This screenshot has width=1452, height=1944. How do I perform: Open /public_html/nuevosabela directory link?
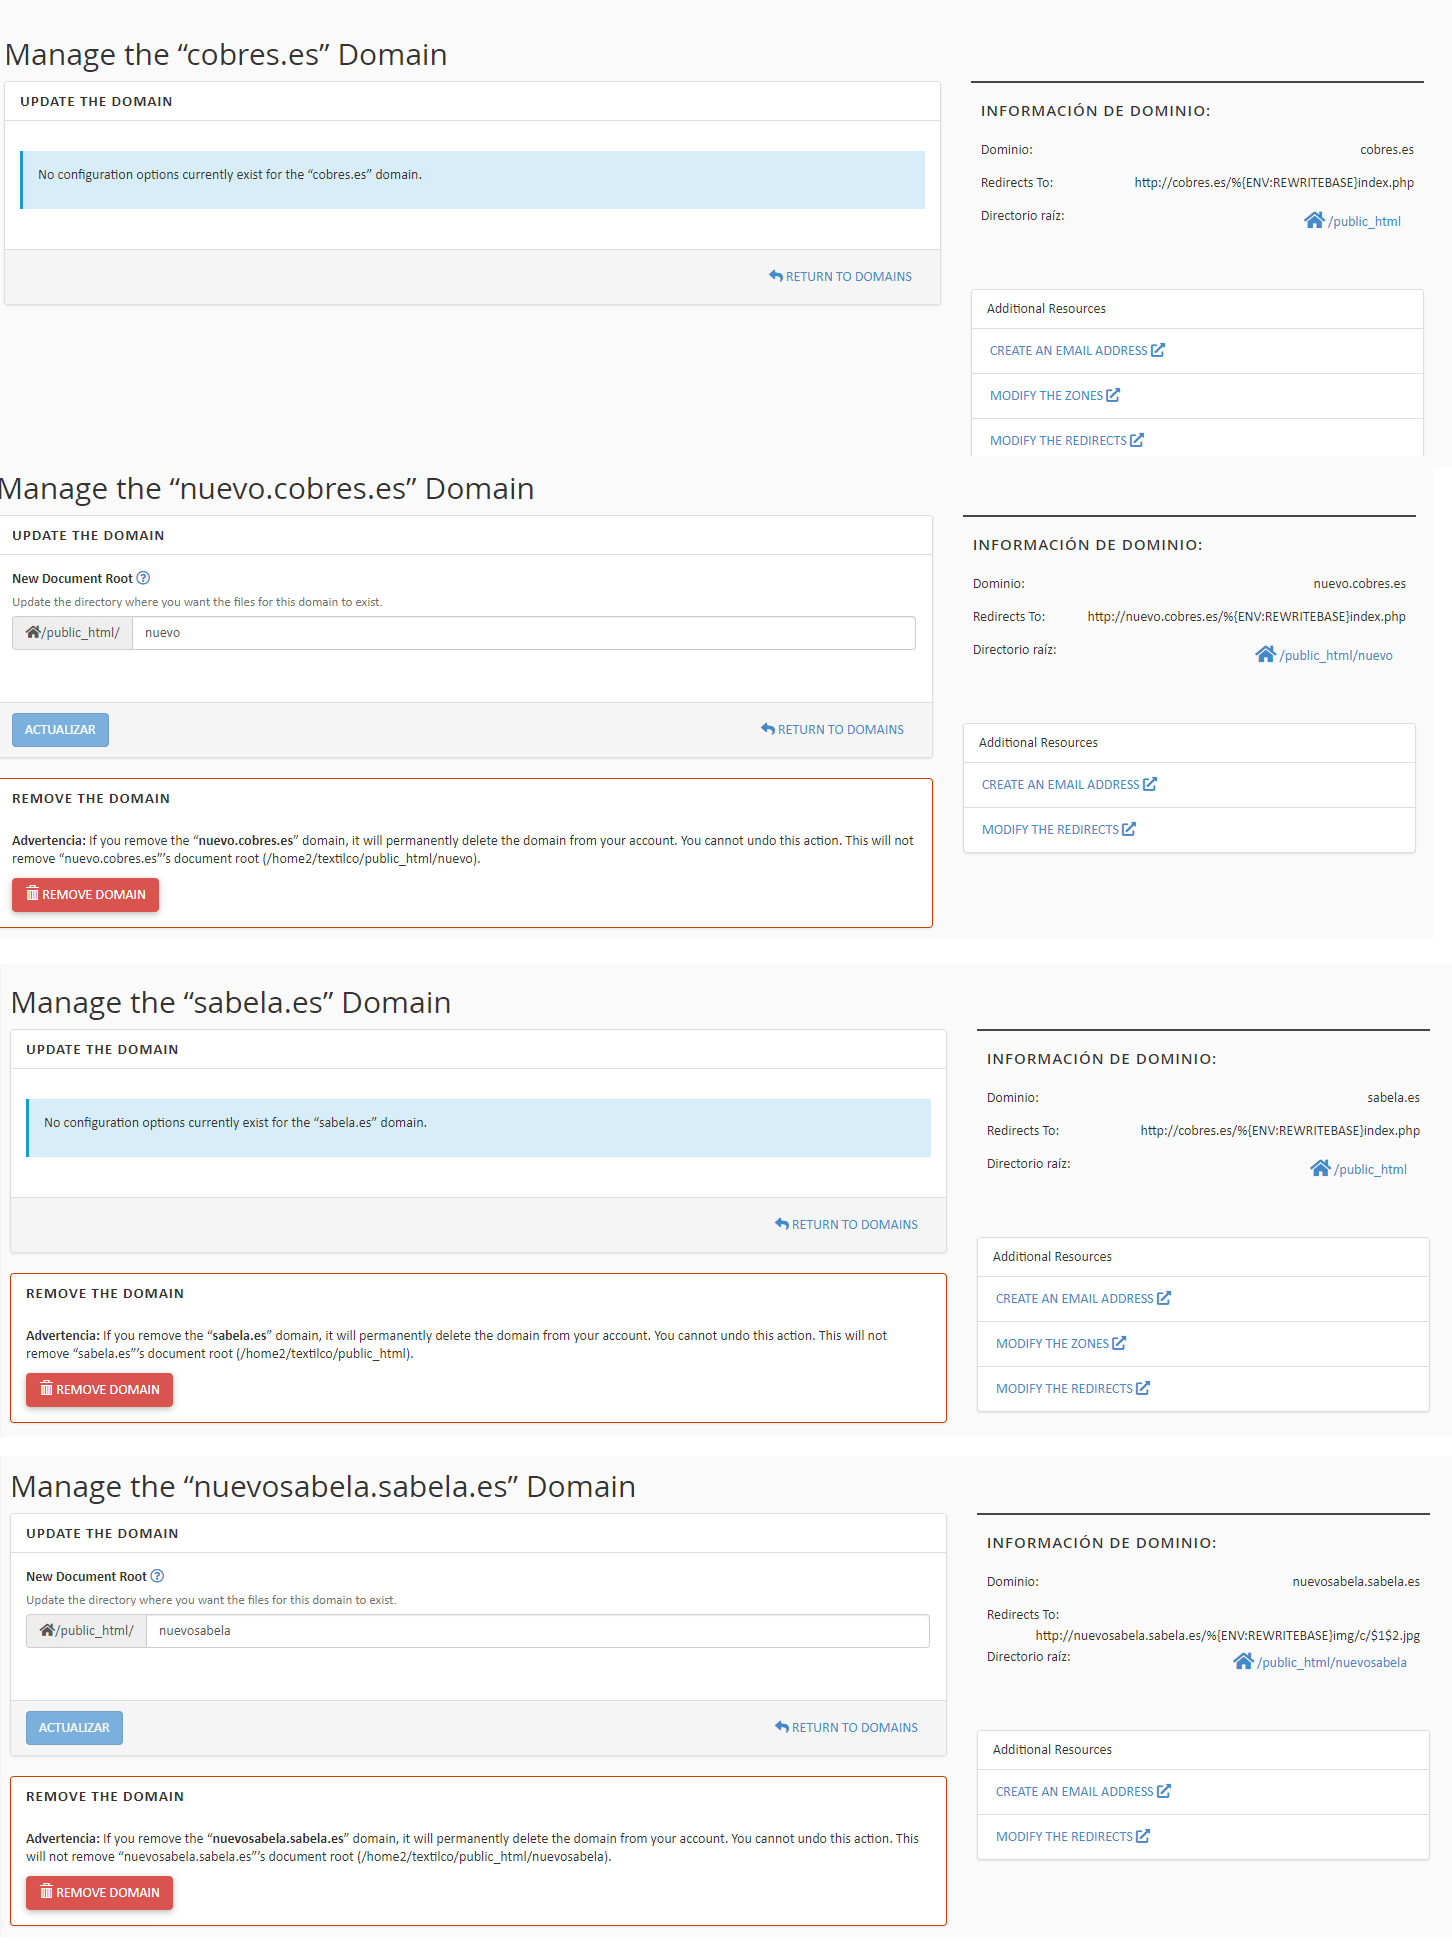tap(1332, 1663)
